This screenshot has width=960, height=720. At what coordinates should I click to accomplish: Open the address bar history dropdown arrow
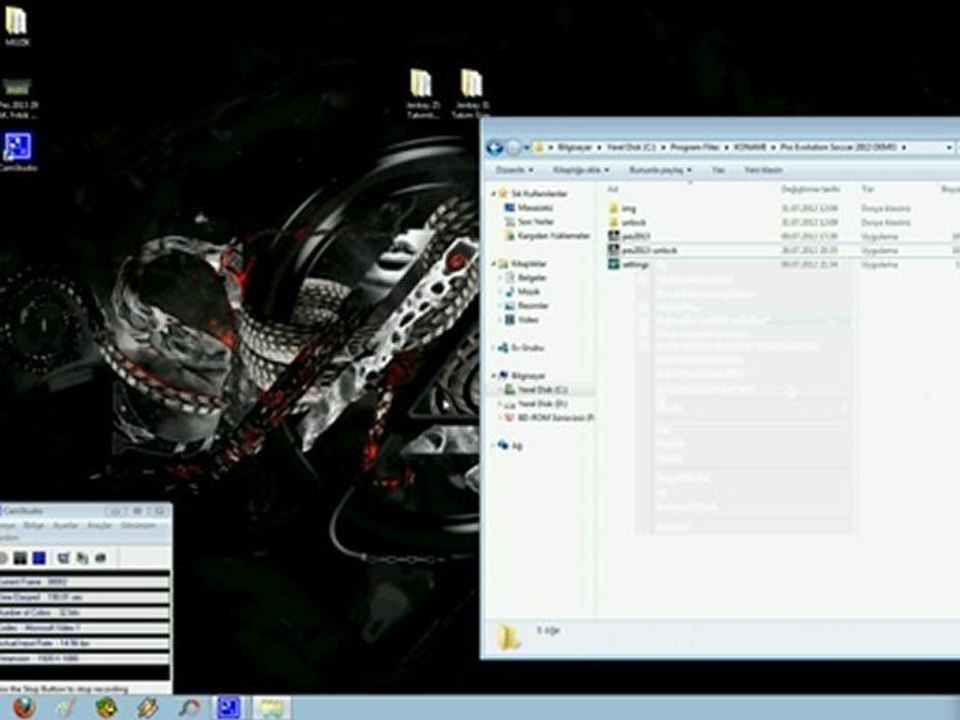point(950,148)
